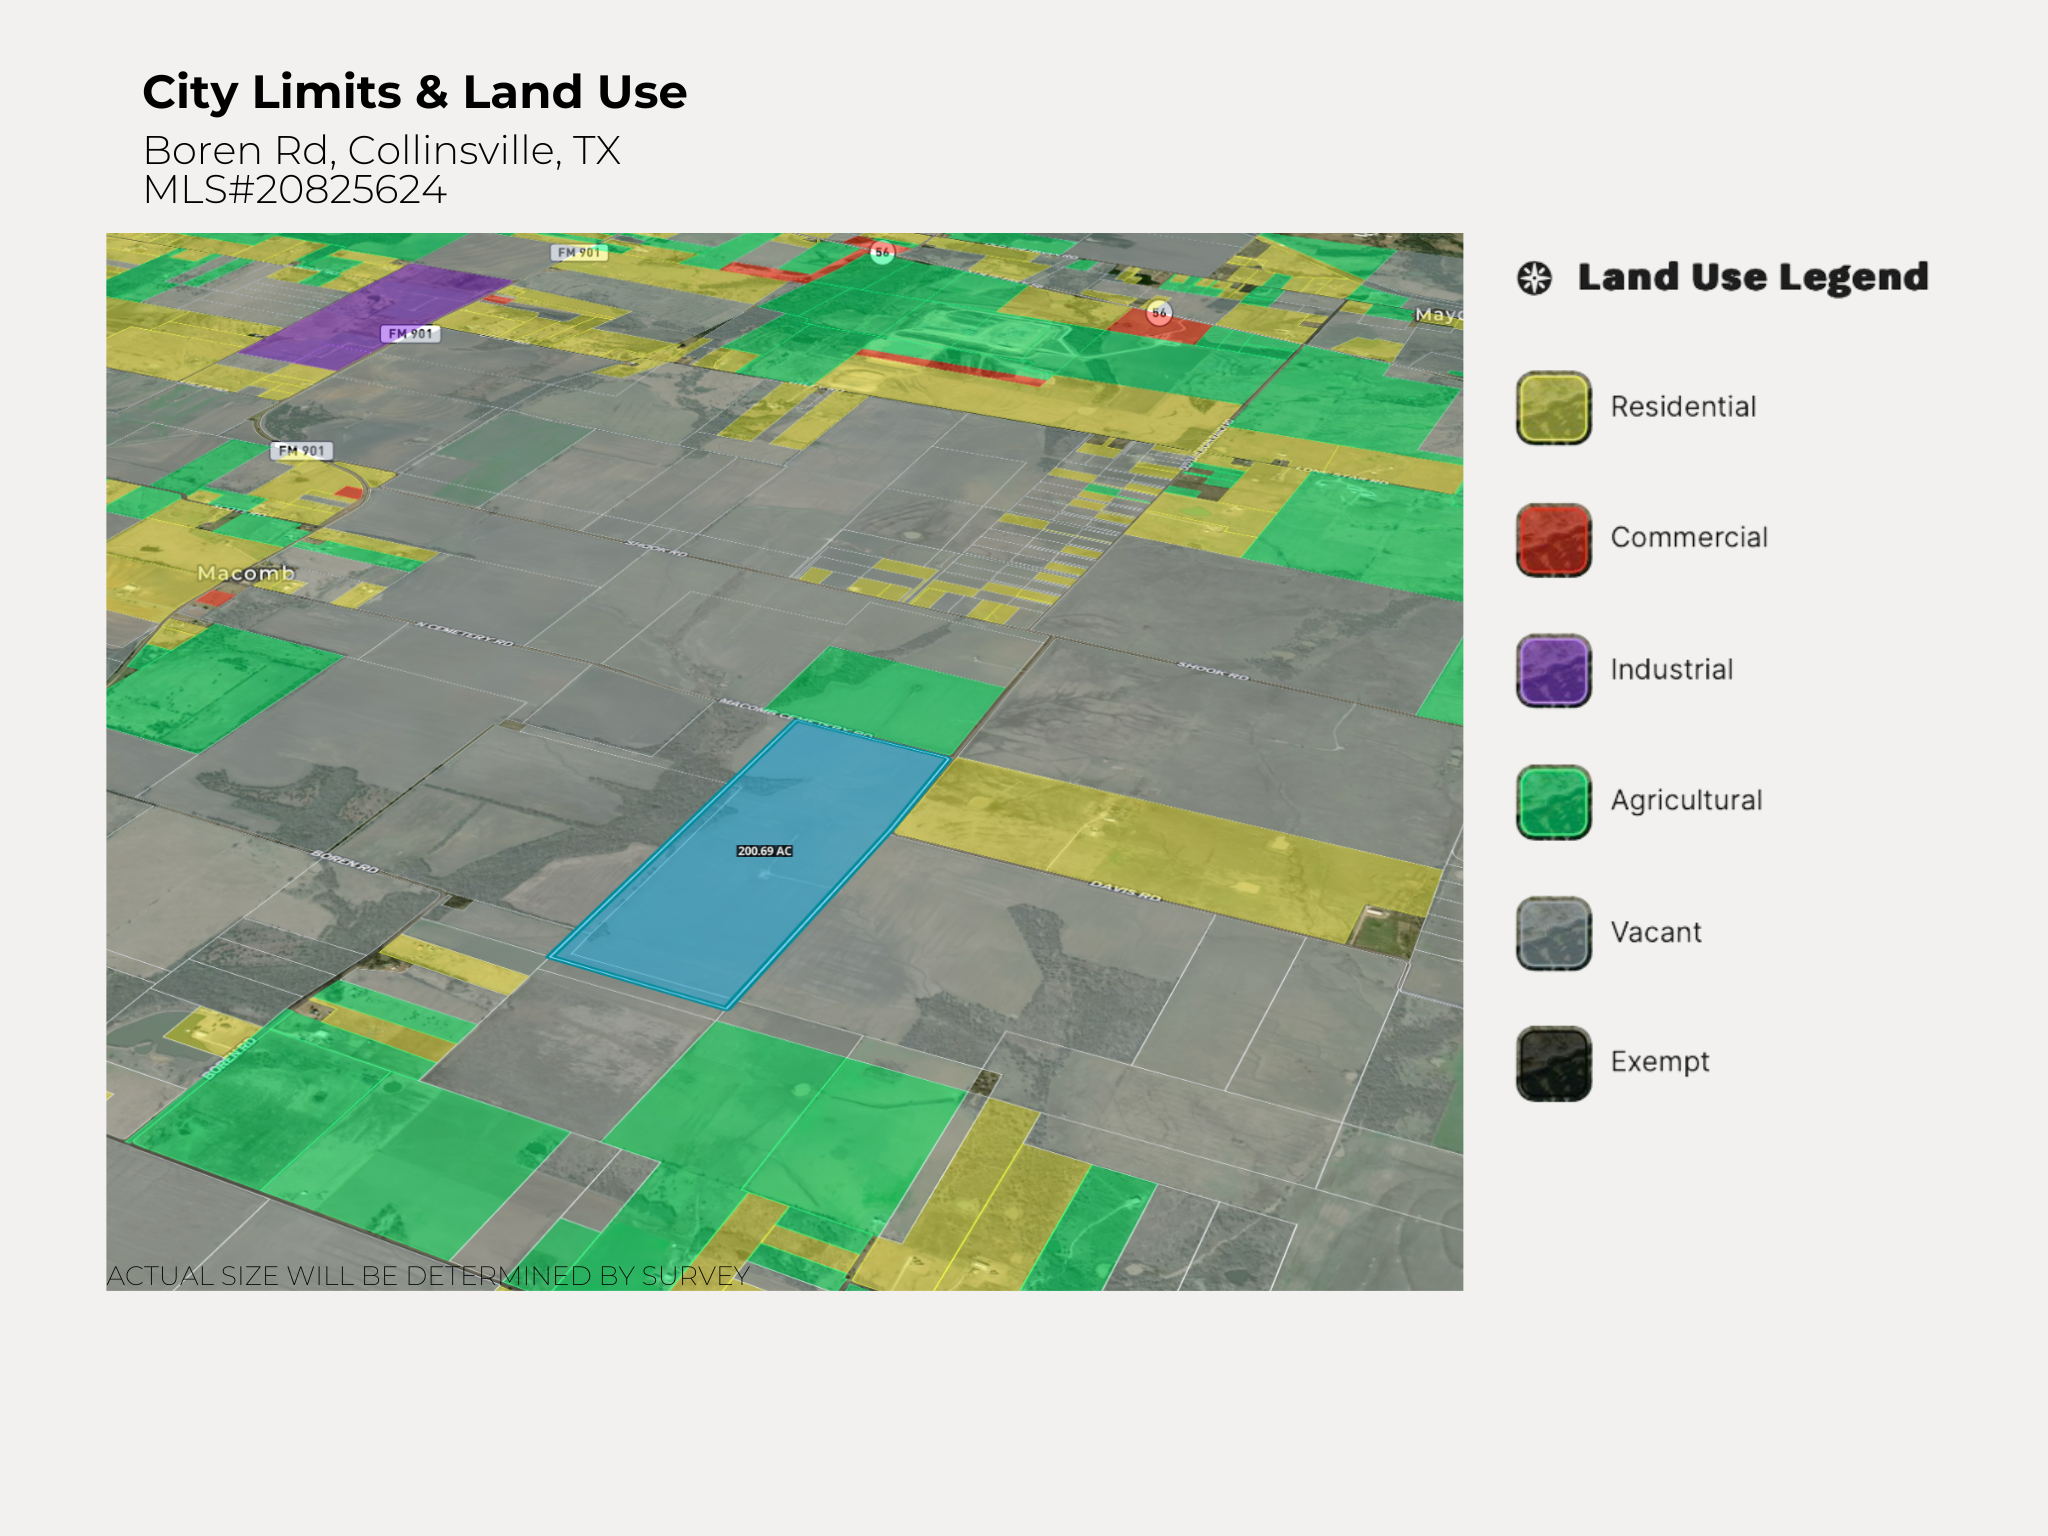Click the Residential yellow legend swatch

[1553, 408]
